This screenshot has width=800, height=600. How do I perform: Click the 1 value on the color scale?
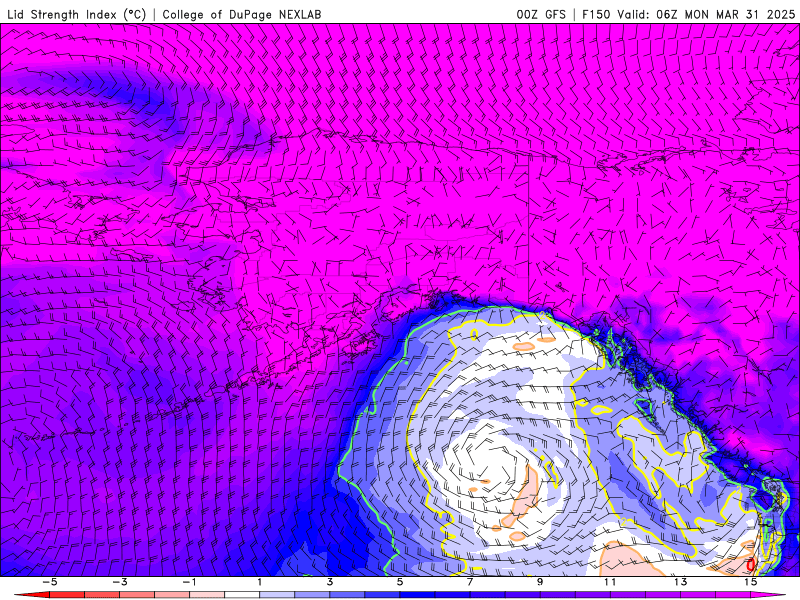[x=260, y=582]
